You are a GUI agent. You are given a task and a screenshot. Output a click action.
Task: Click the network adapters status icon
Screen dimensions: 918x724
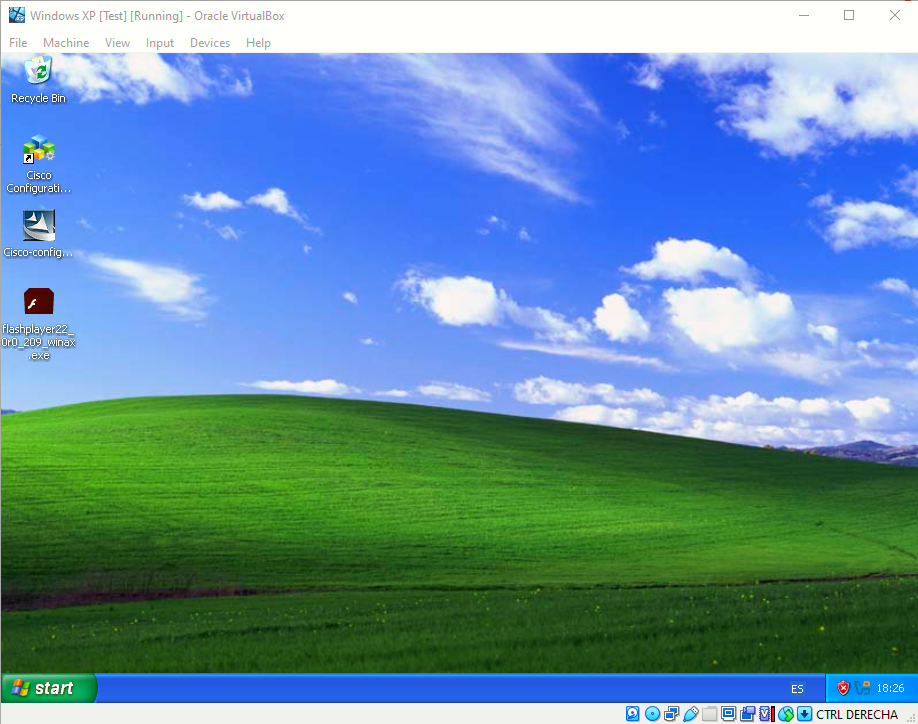pos(672,714)
